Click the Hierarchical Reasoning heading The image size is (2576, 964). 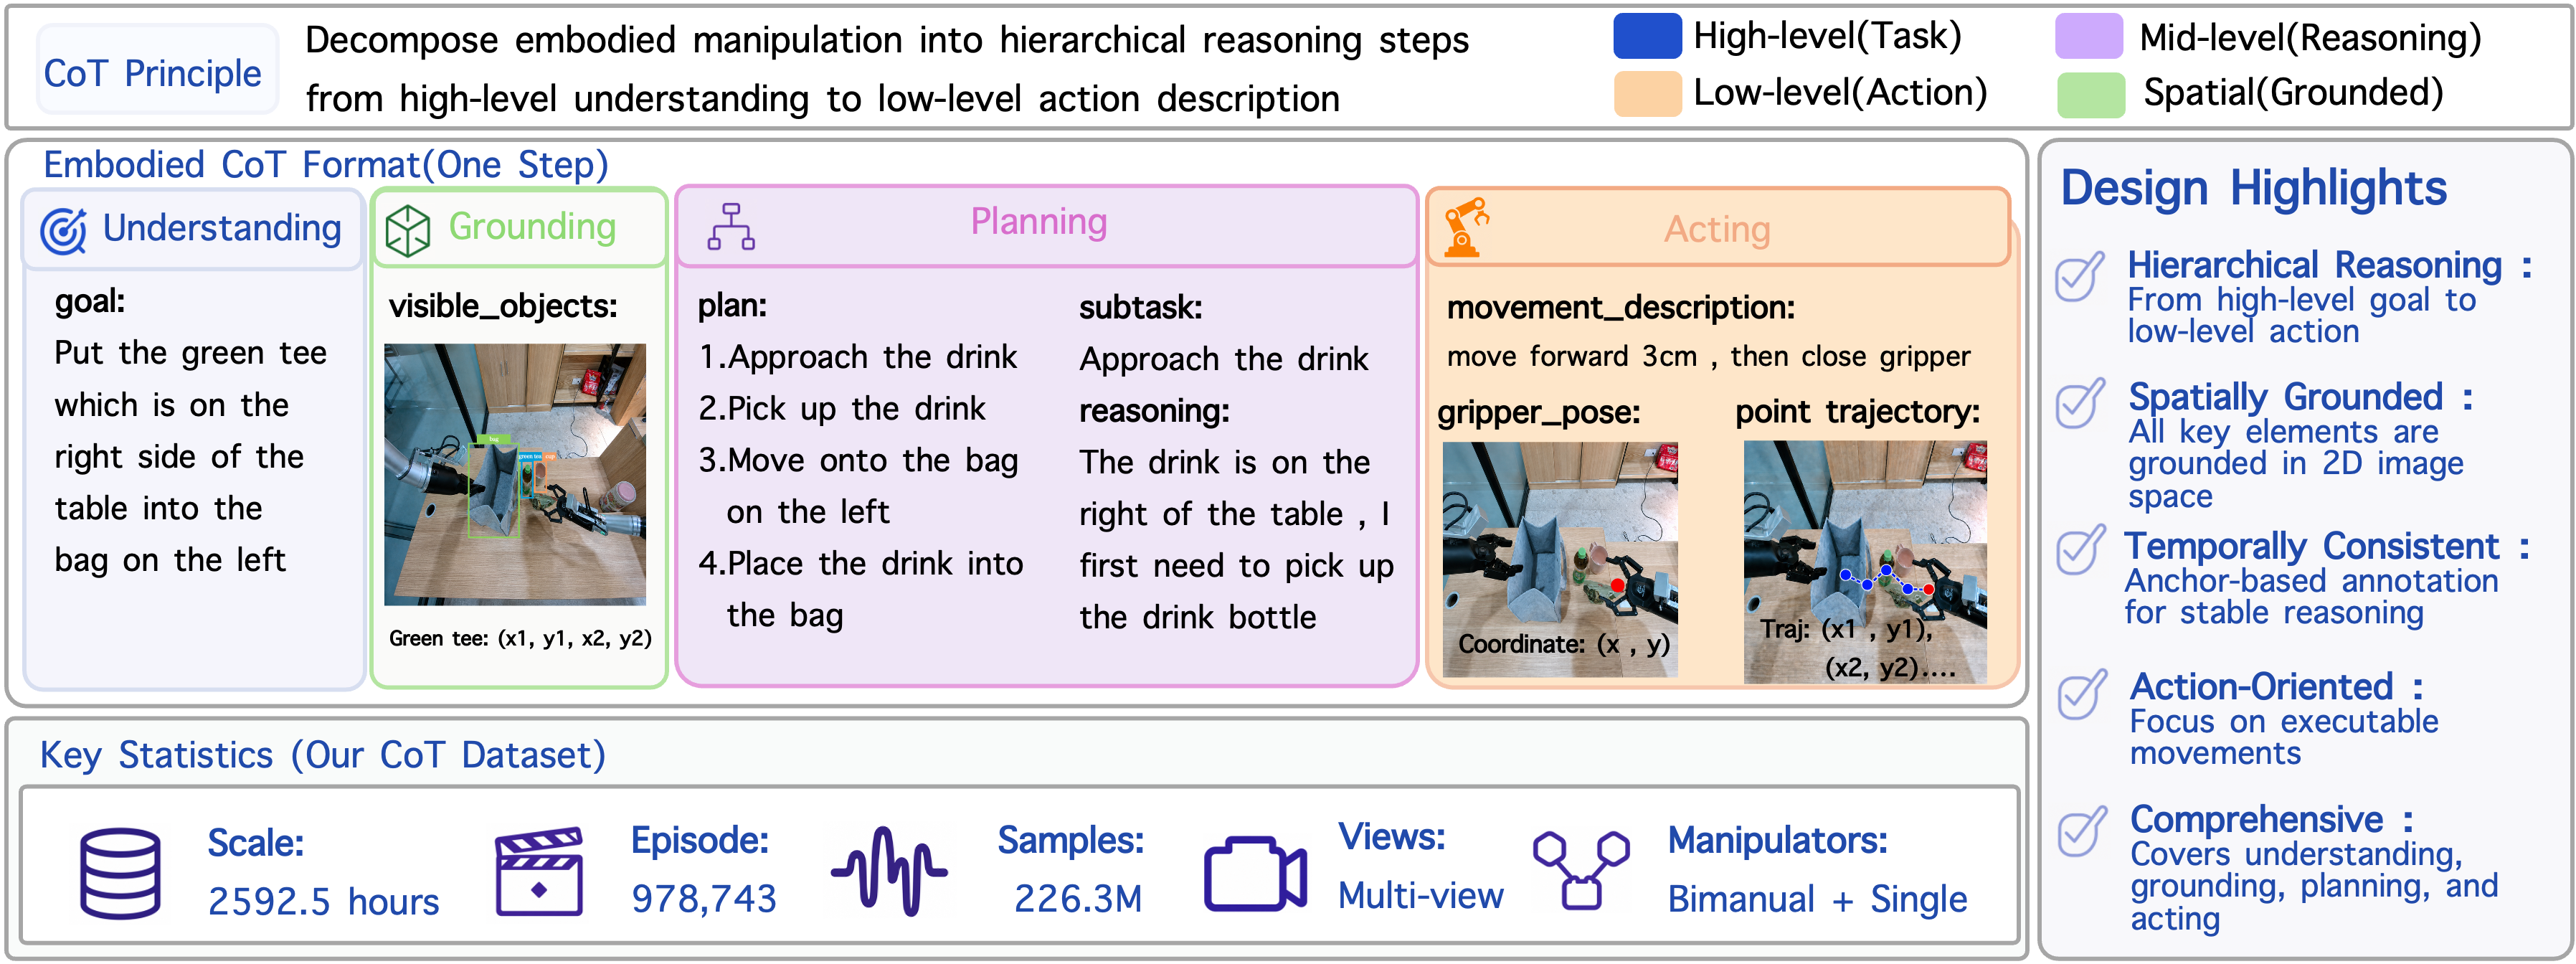tap(2329, 266)
